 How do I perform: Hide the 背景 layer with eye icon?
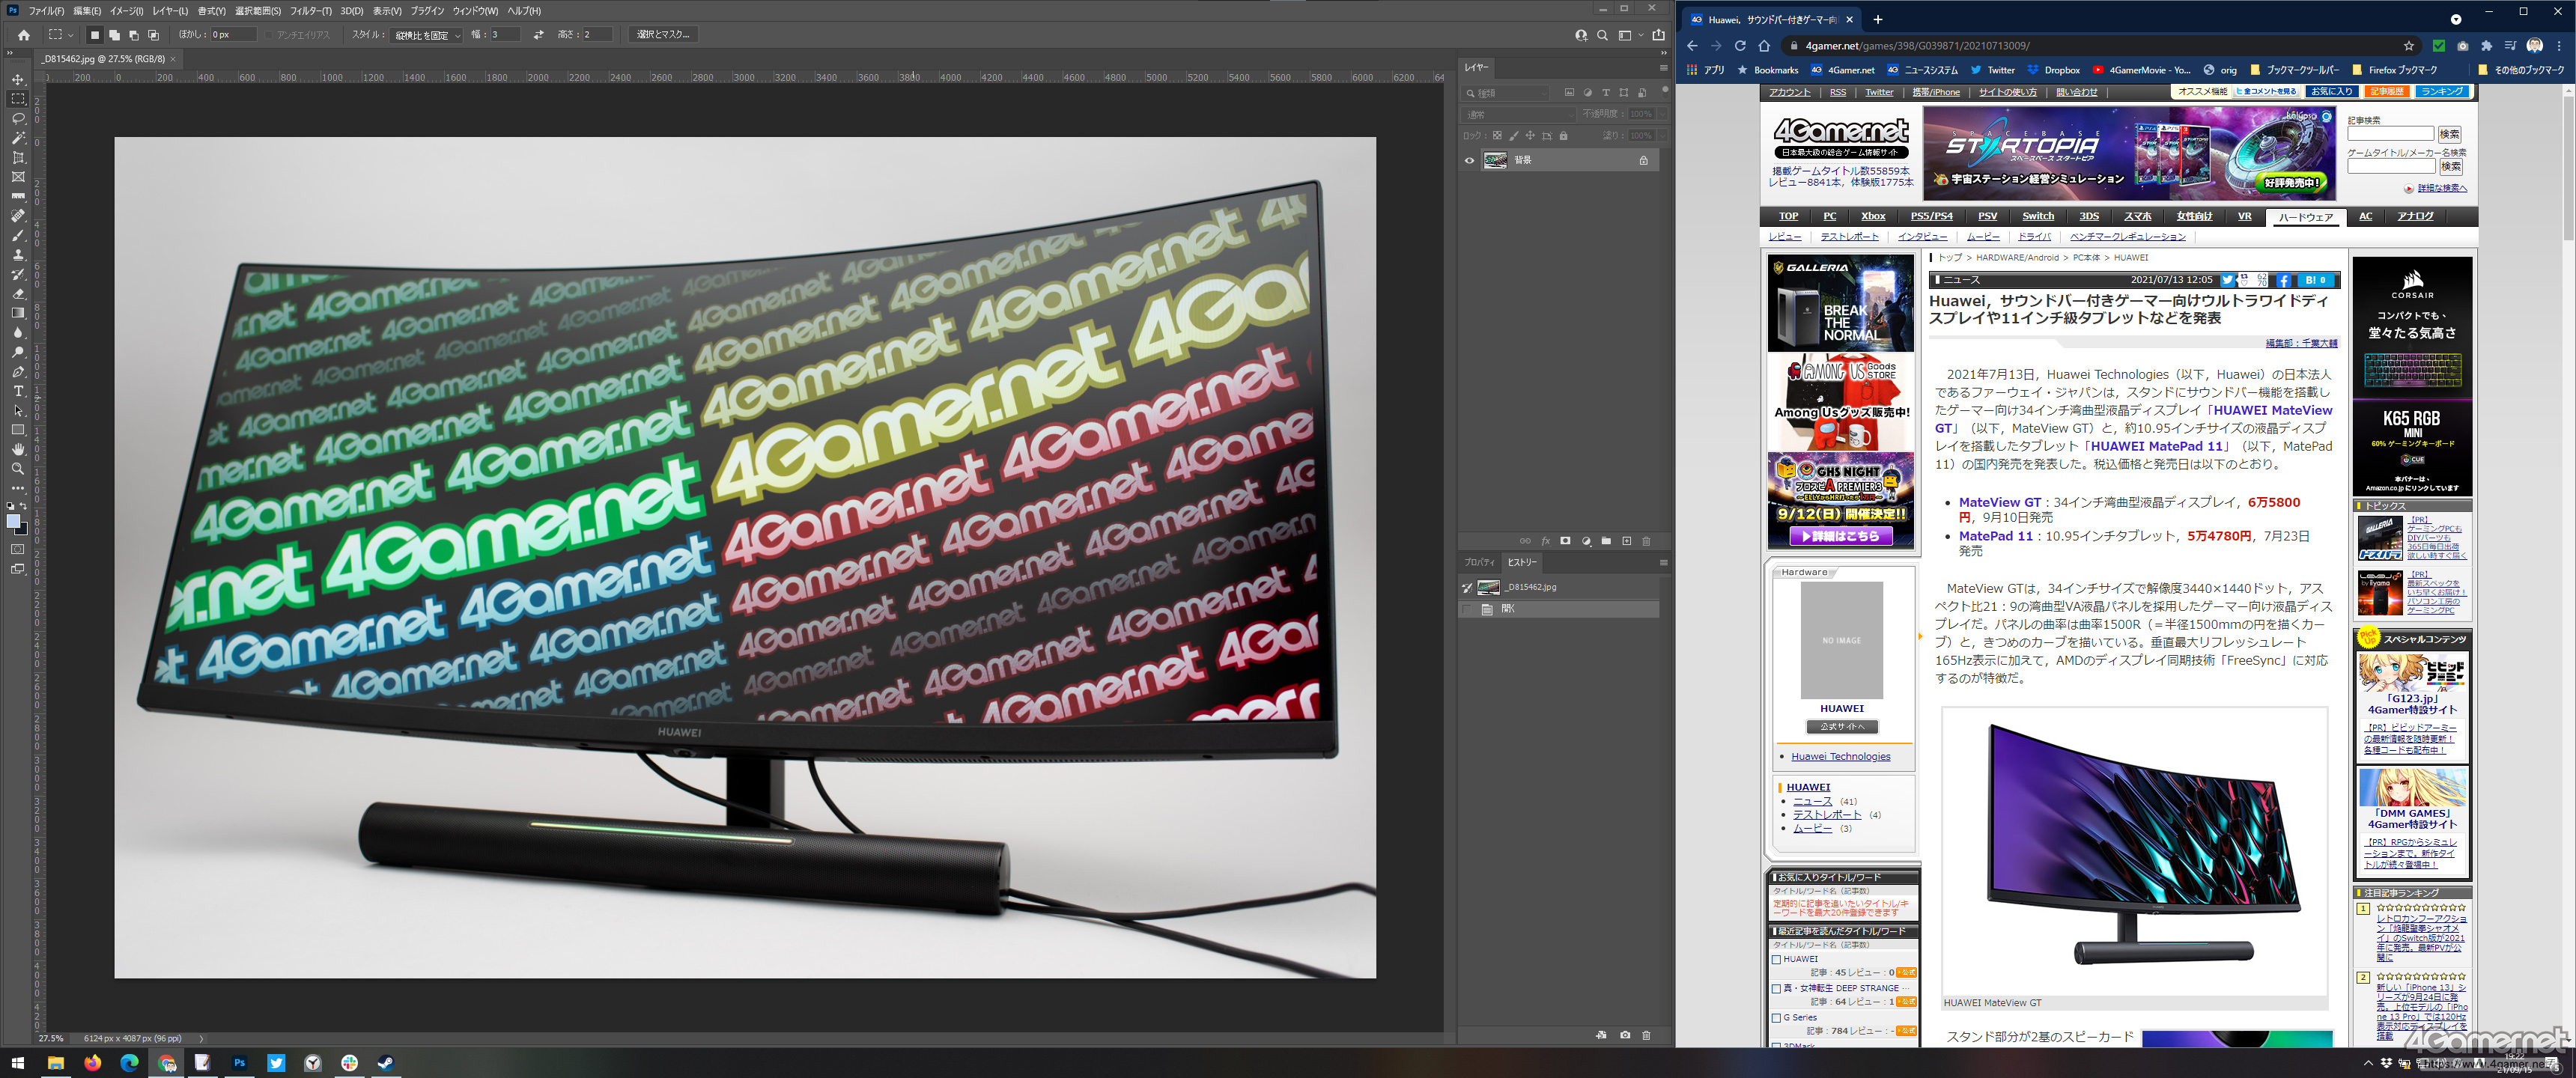(x=1469, y=160)
